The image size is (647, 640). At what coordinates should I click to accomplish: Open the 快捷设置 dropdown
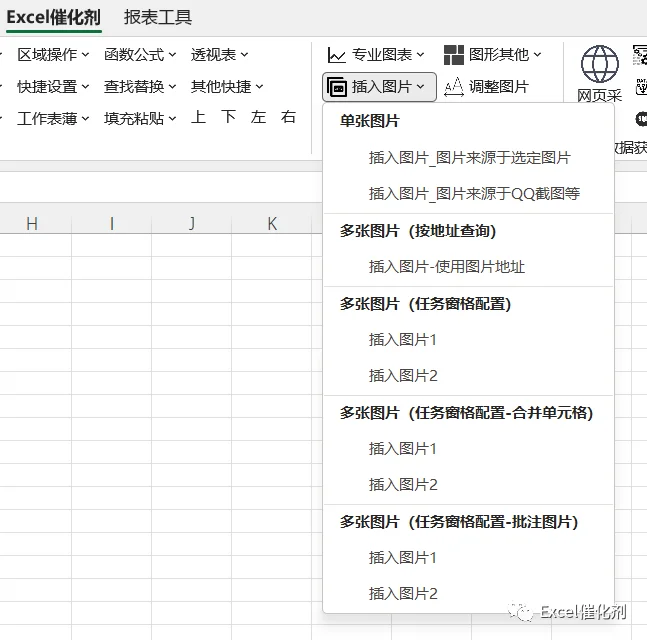[x=53, y=87]
